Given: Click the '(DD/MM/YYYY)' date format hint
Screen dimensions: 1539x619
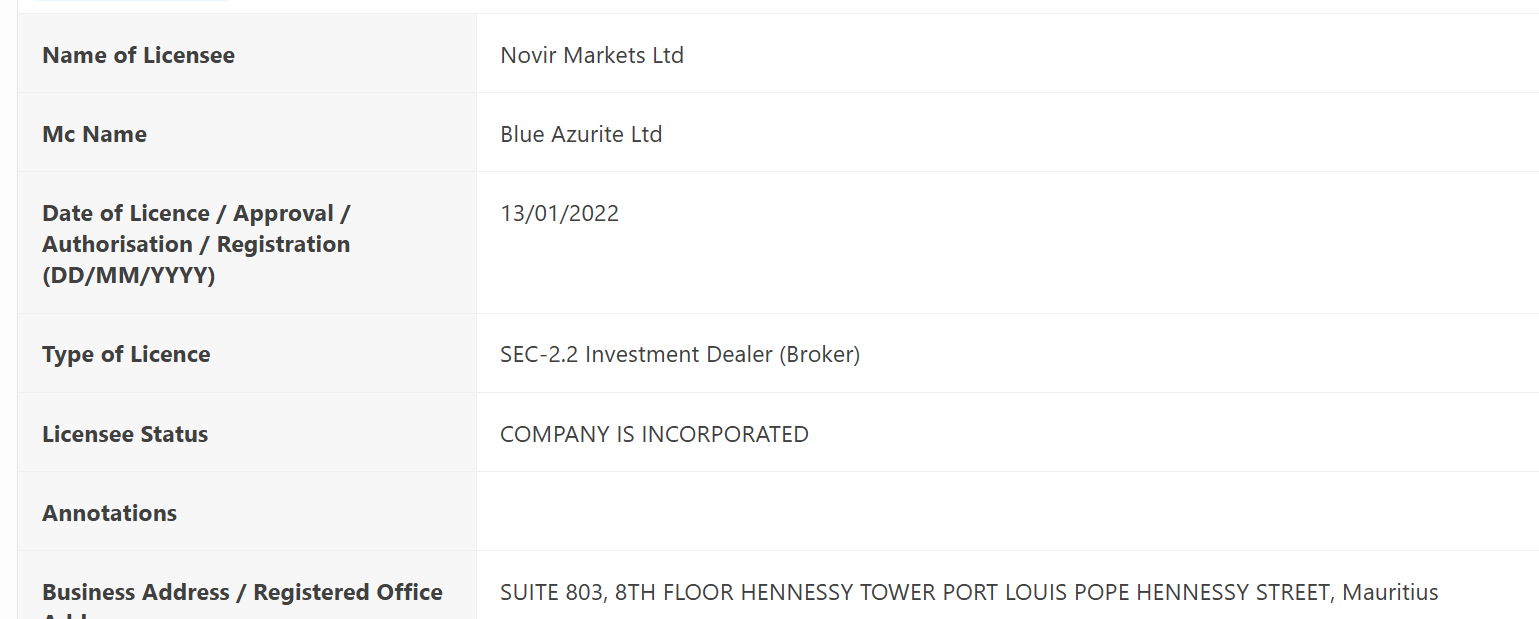Looking at the screenshot, I should pos(129,275).
